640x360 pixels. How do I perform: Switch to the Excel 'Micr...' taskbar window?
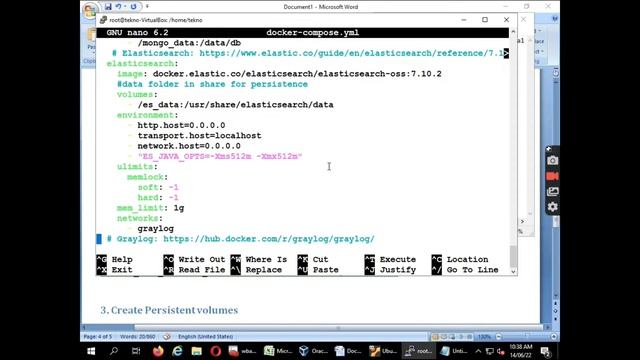click(x=278, y=351)
